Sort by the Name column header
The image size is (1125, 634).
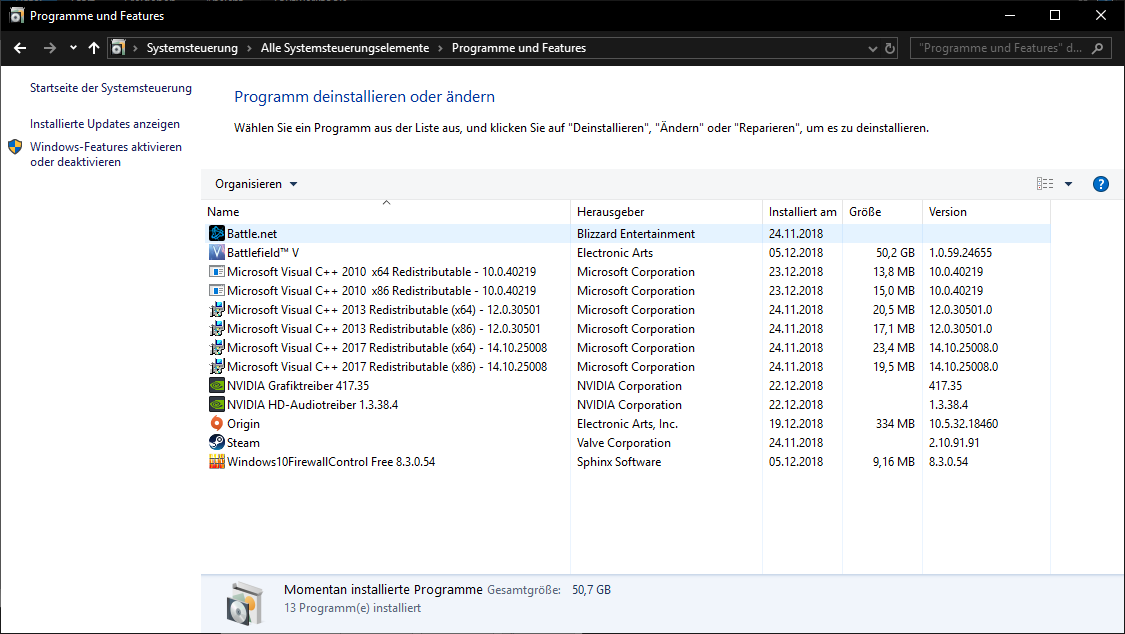point(386,212)
